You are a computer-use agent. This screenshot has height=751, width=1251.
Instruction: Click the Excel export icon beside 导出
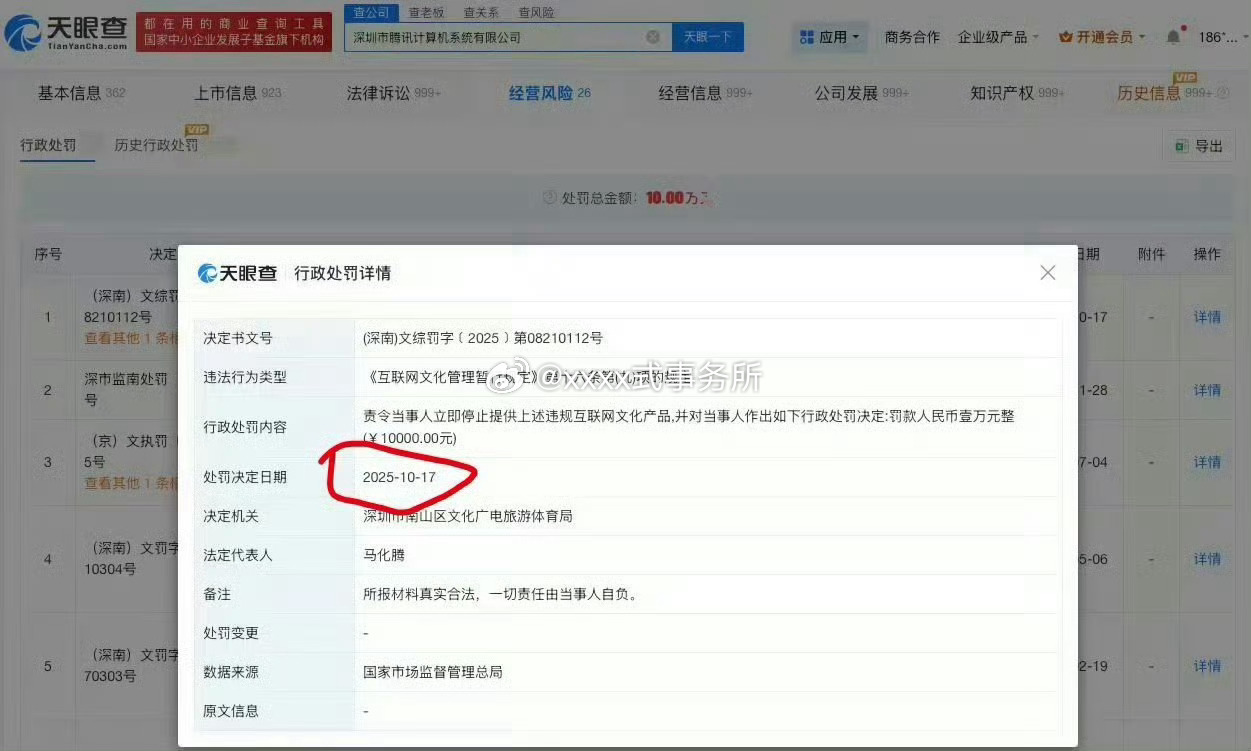[1181, 145]
